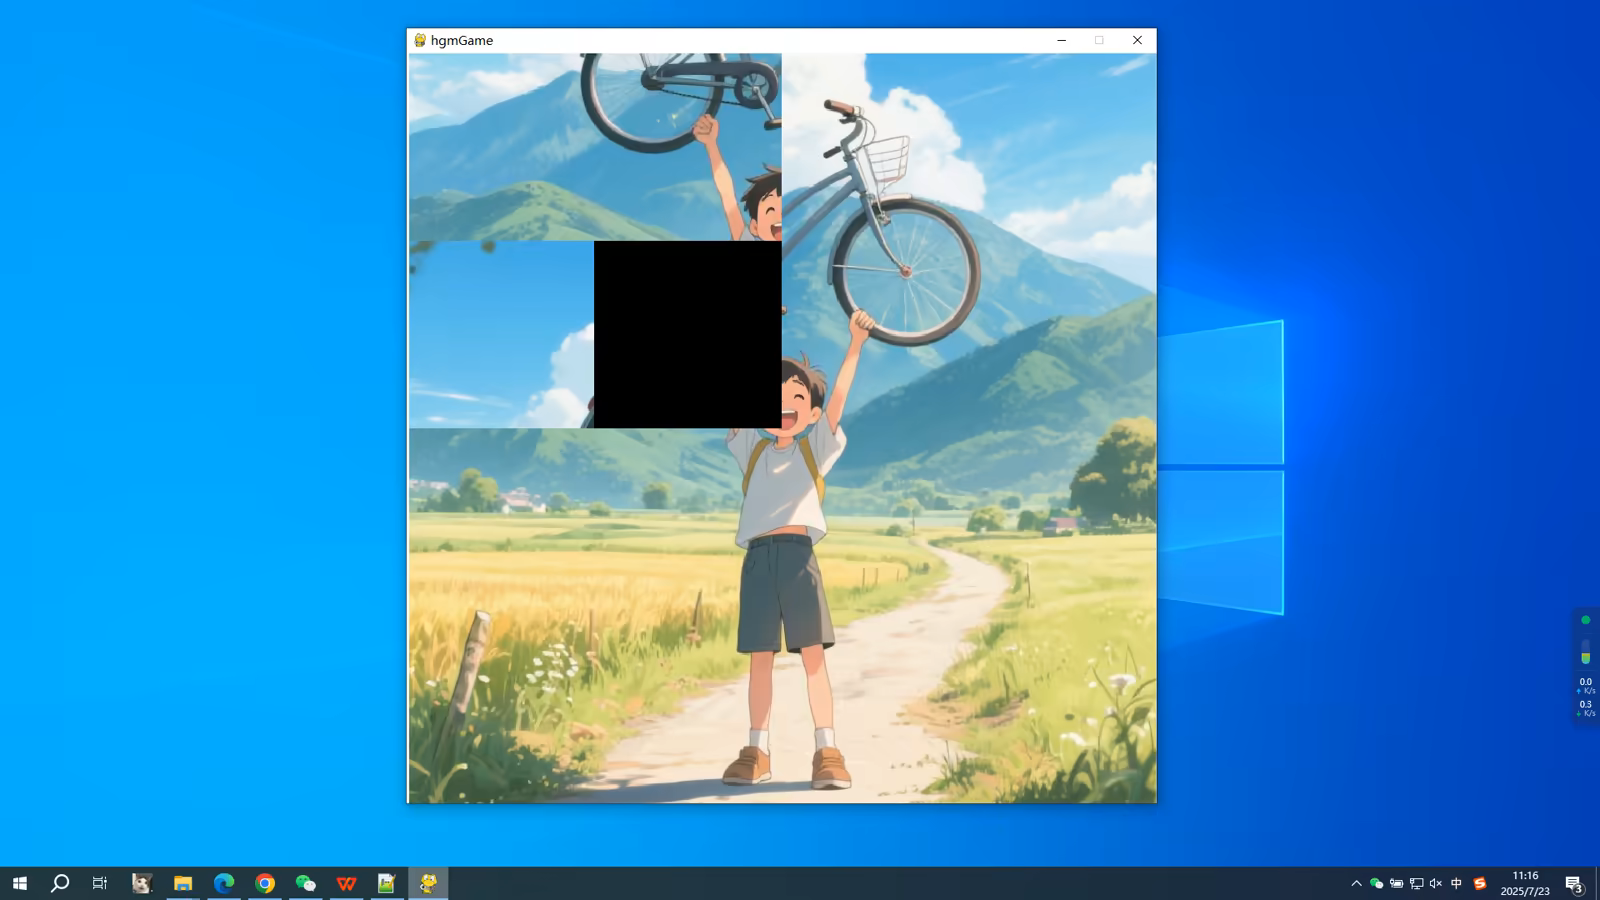Open WeChat from the taskbar
1600x900 pixels.
pyautogui.click(x=306, y=883)
